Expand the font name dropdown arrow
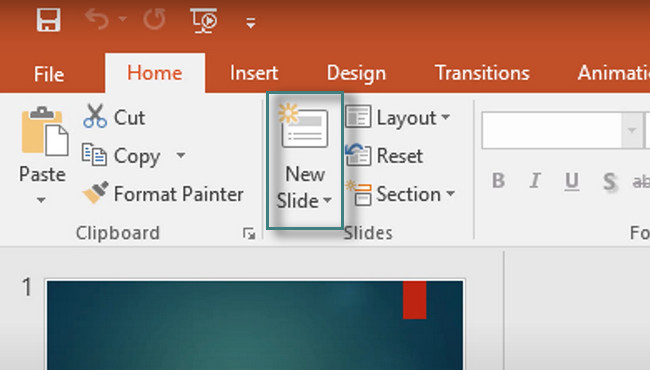This screenshot has width=650, height=370. [632, 130]
